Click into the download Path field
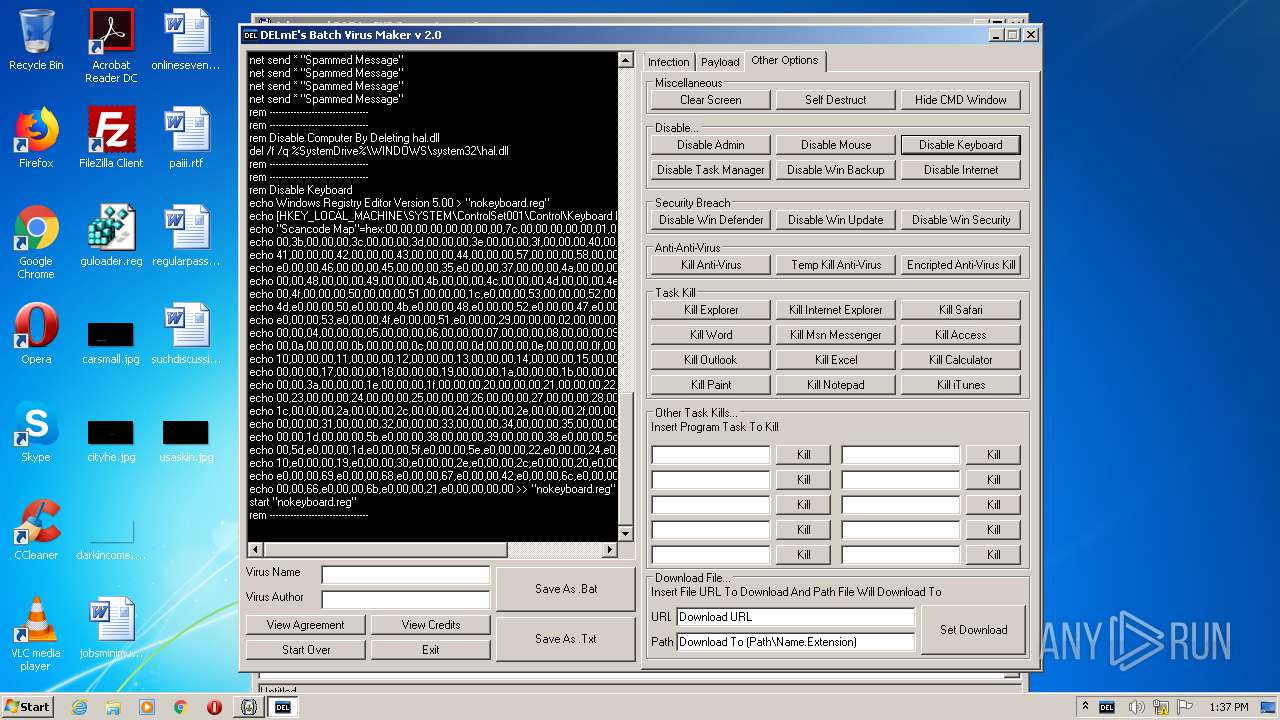This screenshot has width=1280, height=720. 796,642
